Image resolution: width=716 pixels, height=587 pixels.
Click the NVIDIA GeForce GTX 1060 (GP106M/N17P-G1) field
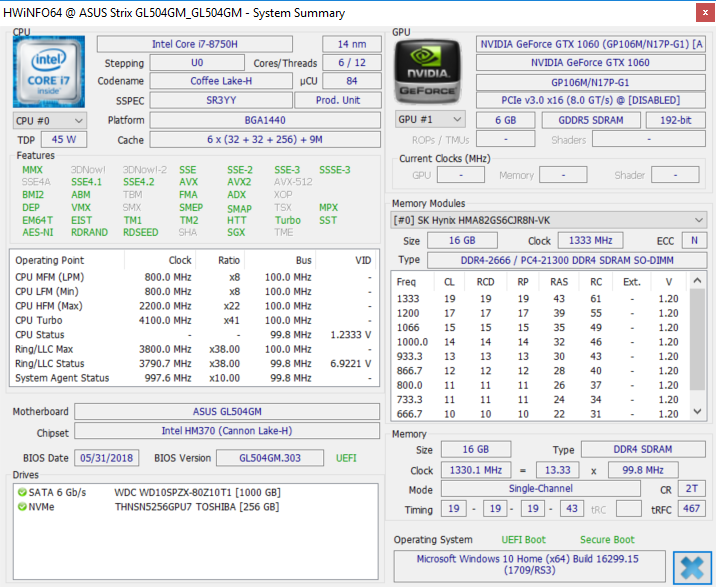click(591, 44)
